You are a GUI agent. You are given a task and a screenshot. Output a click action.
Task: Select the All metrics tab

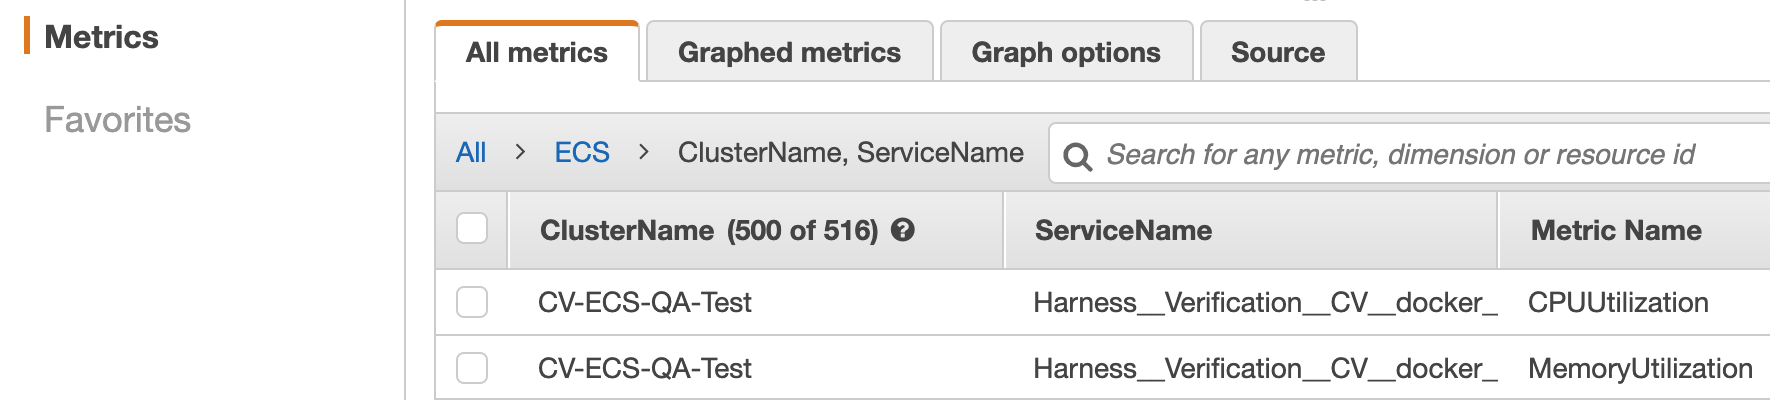(537, 52)
